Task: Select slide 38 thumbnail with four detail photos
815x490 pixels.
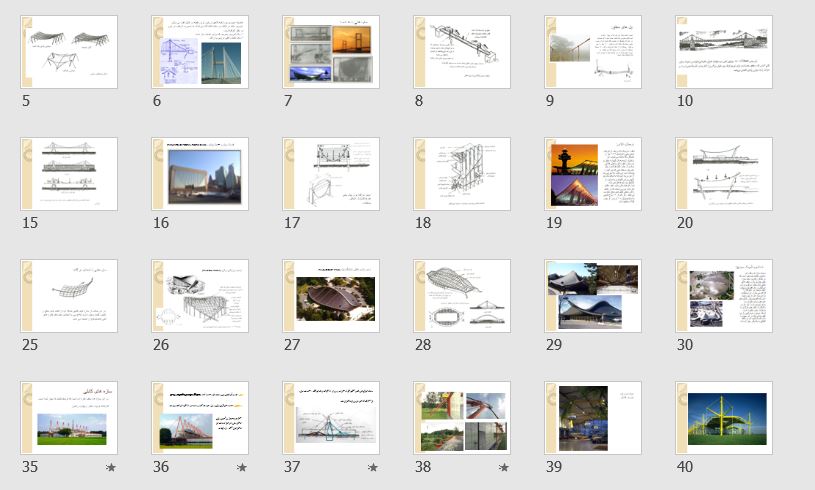Action: 462,418
